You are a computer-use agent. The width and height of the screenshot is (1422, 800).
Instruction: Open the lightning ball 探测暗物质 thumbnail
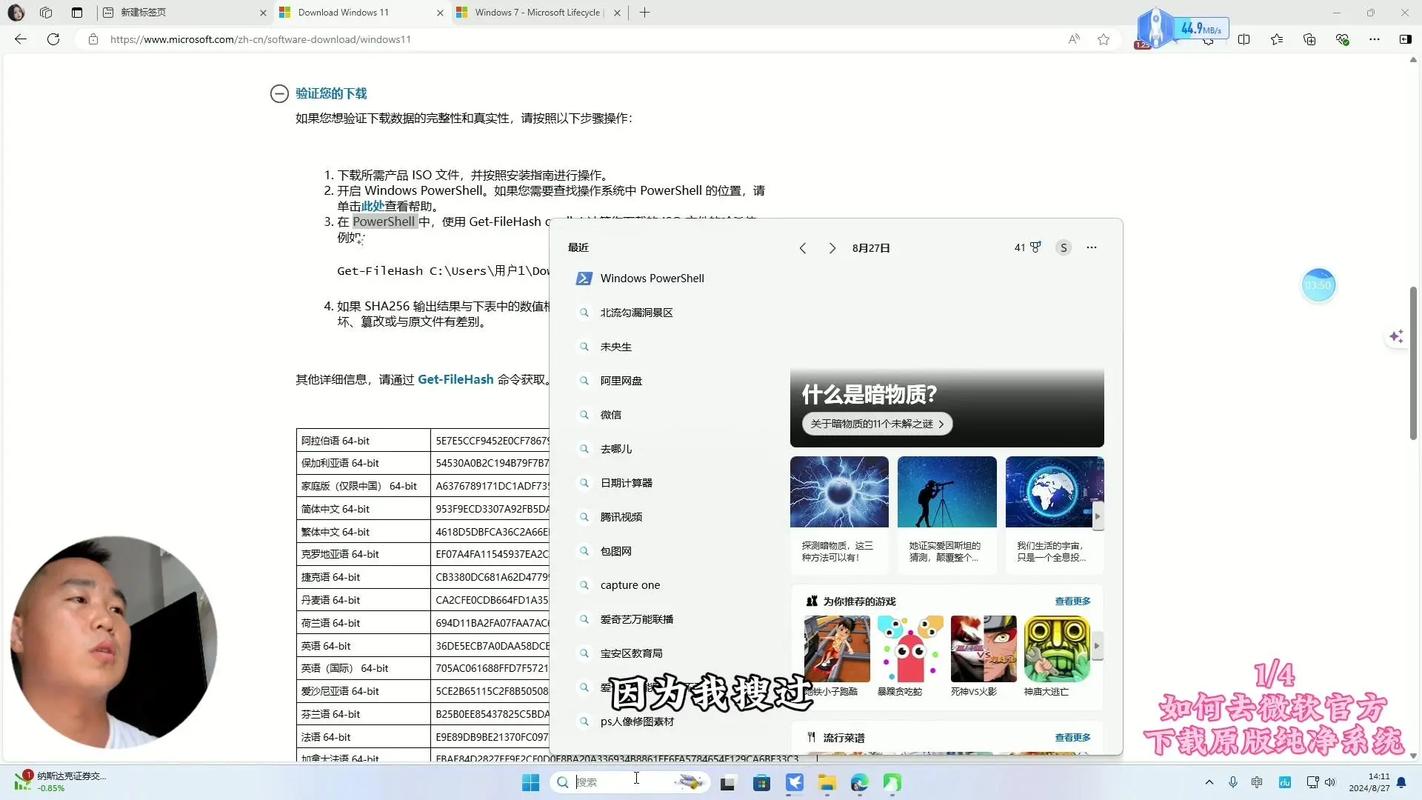[x=839, y=492]
